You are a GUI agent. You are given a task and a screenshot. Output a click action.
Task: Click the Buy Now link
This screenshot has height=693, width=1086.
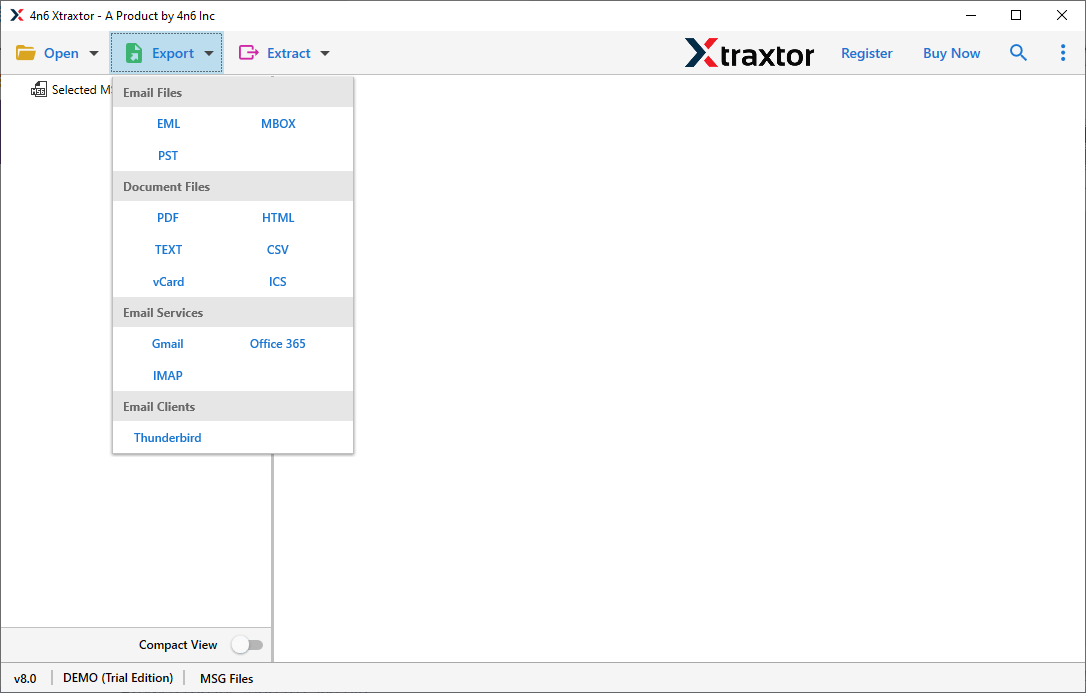click(951, 53)
